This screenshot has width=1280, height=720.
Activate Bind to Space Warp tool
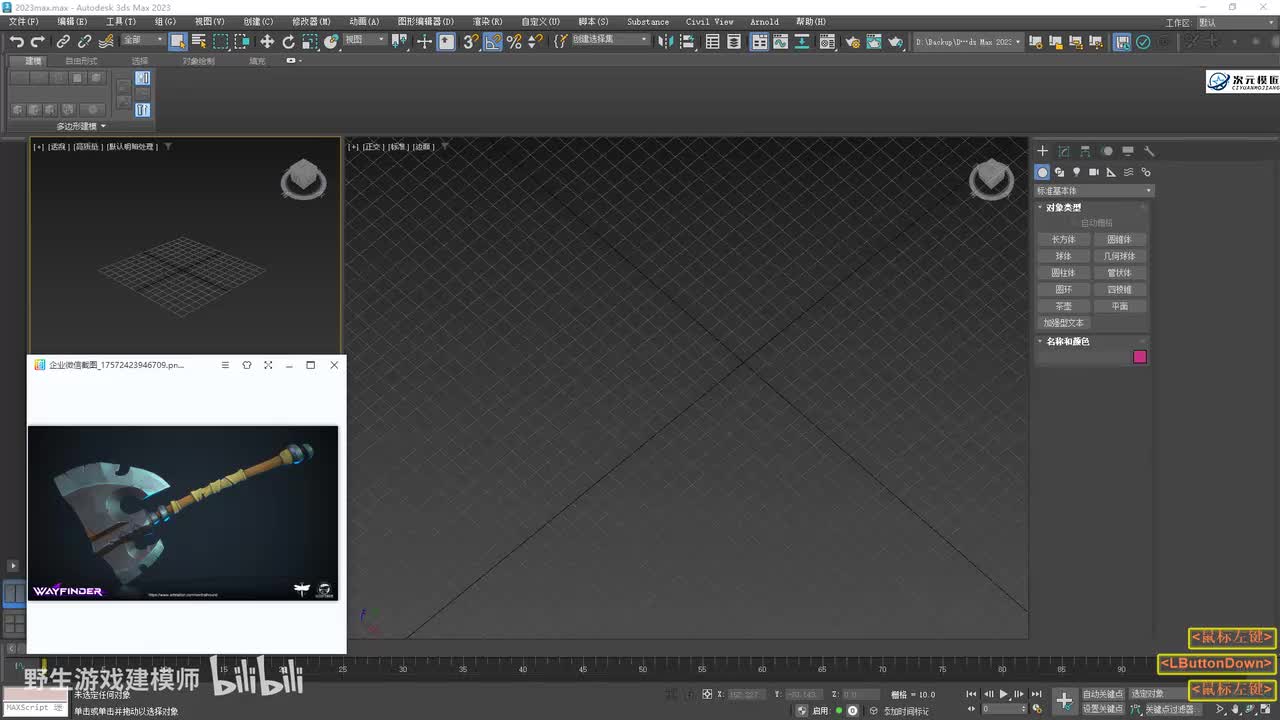pyautogui.click(x=105, y=41)
